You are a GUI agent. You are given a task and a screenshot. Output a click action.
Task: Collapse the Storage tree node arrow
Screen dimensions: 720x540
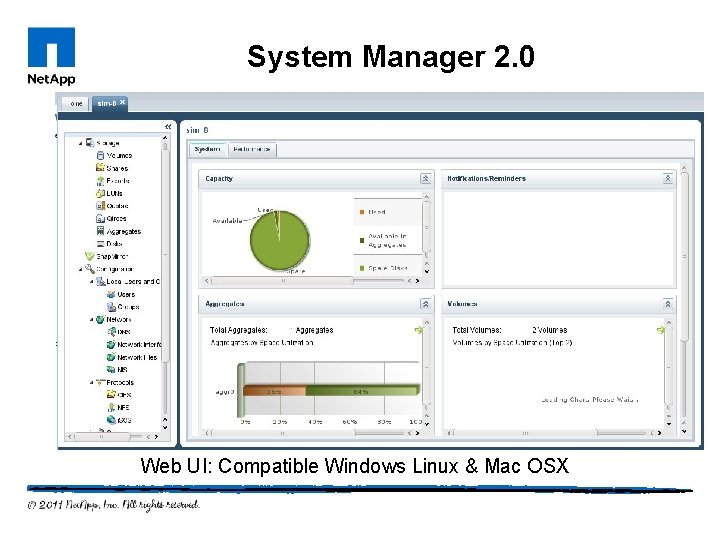pyautogui.click(x=80, y=143)
